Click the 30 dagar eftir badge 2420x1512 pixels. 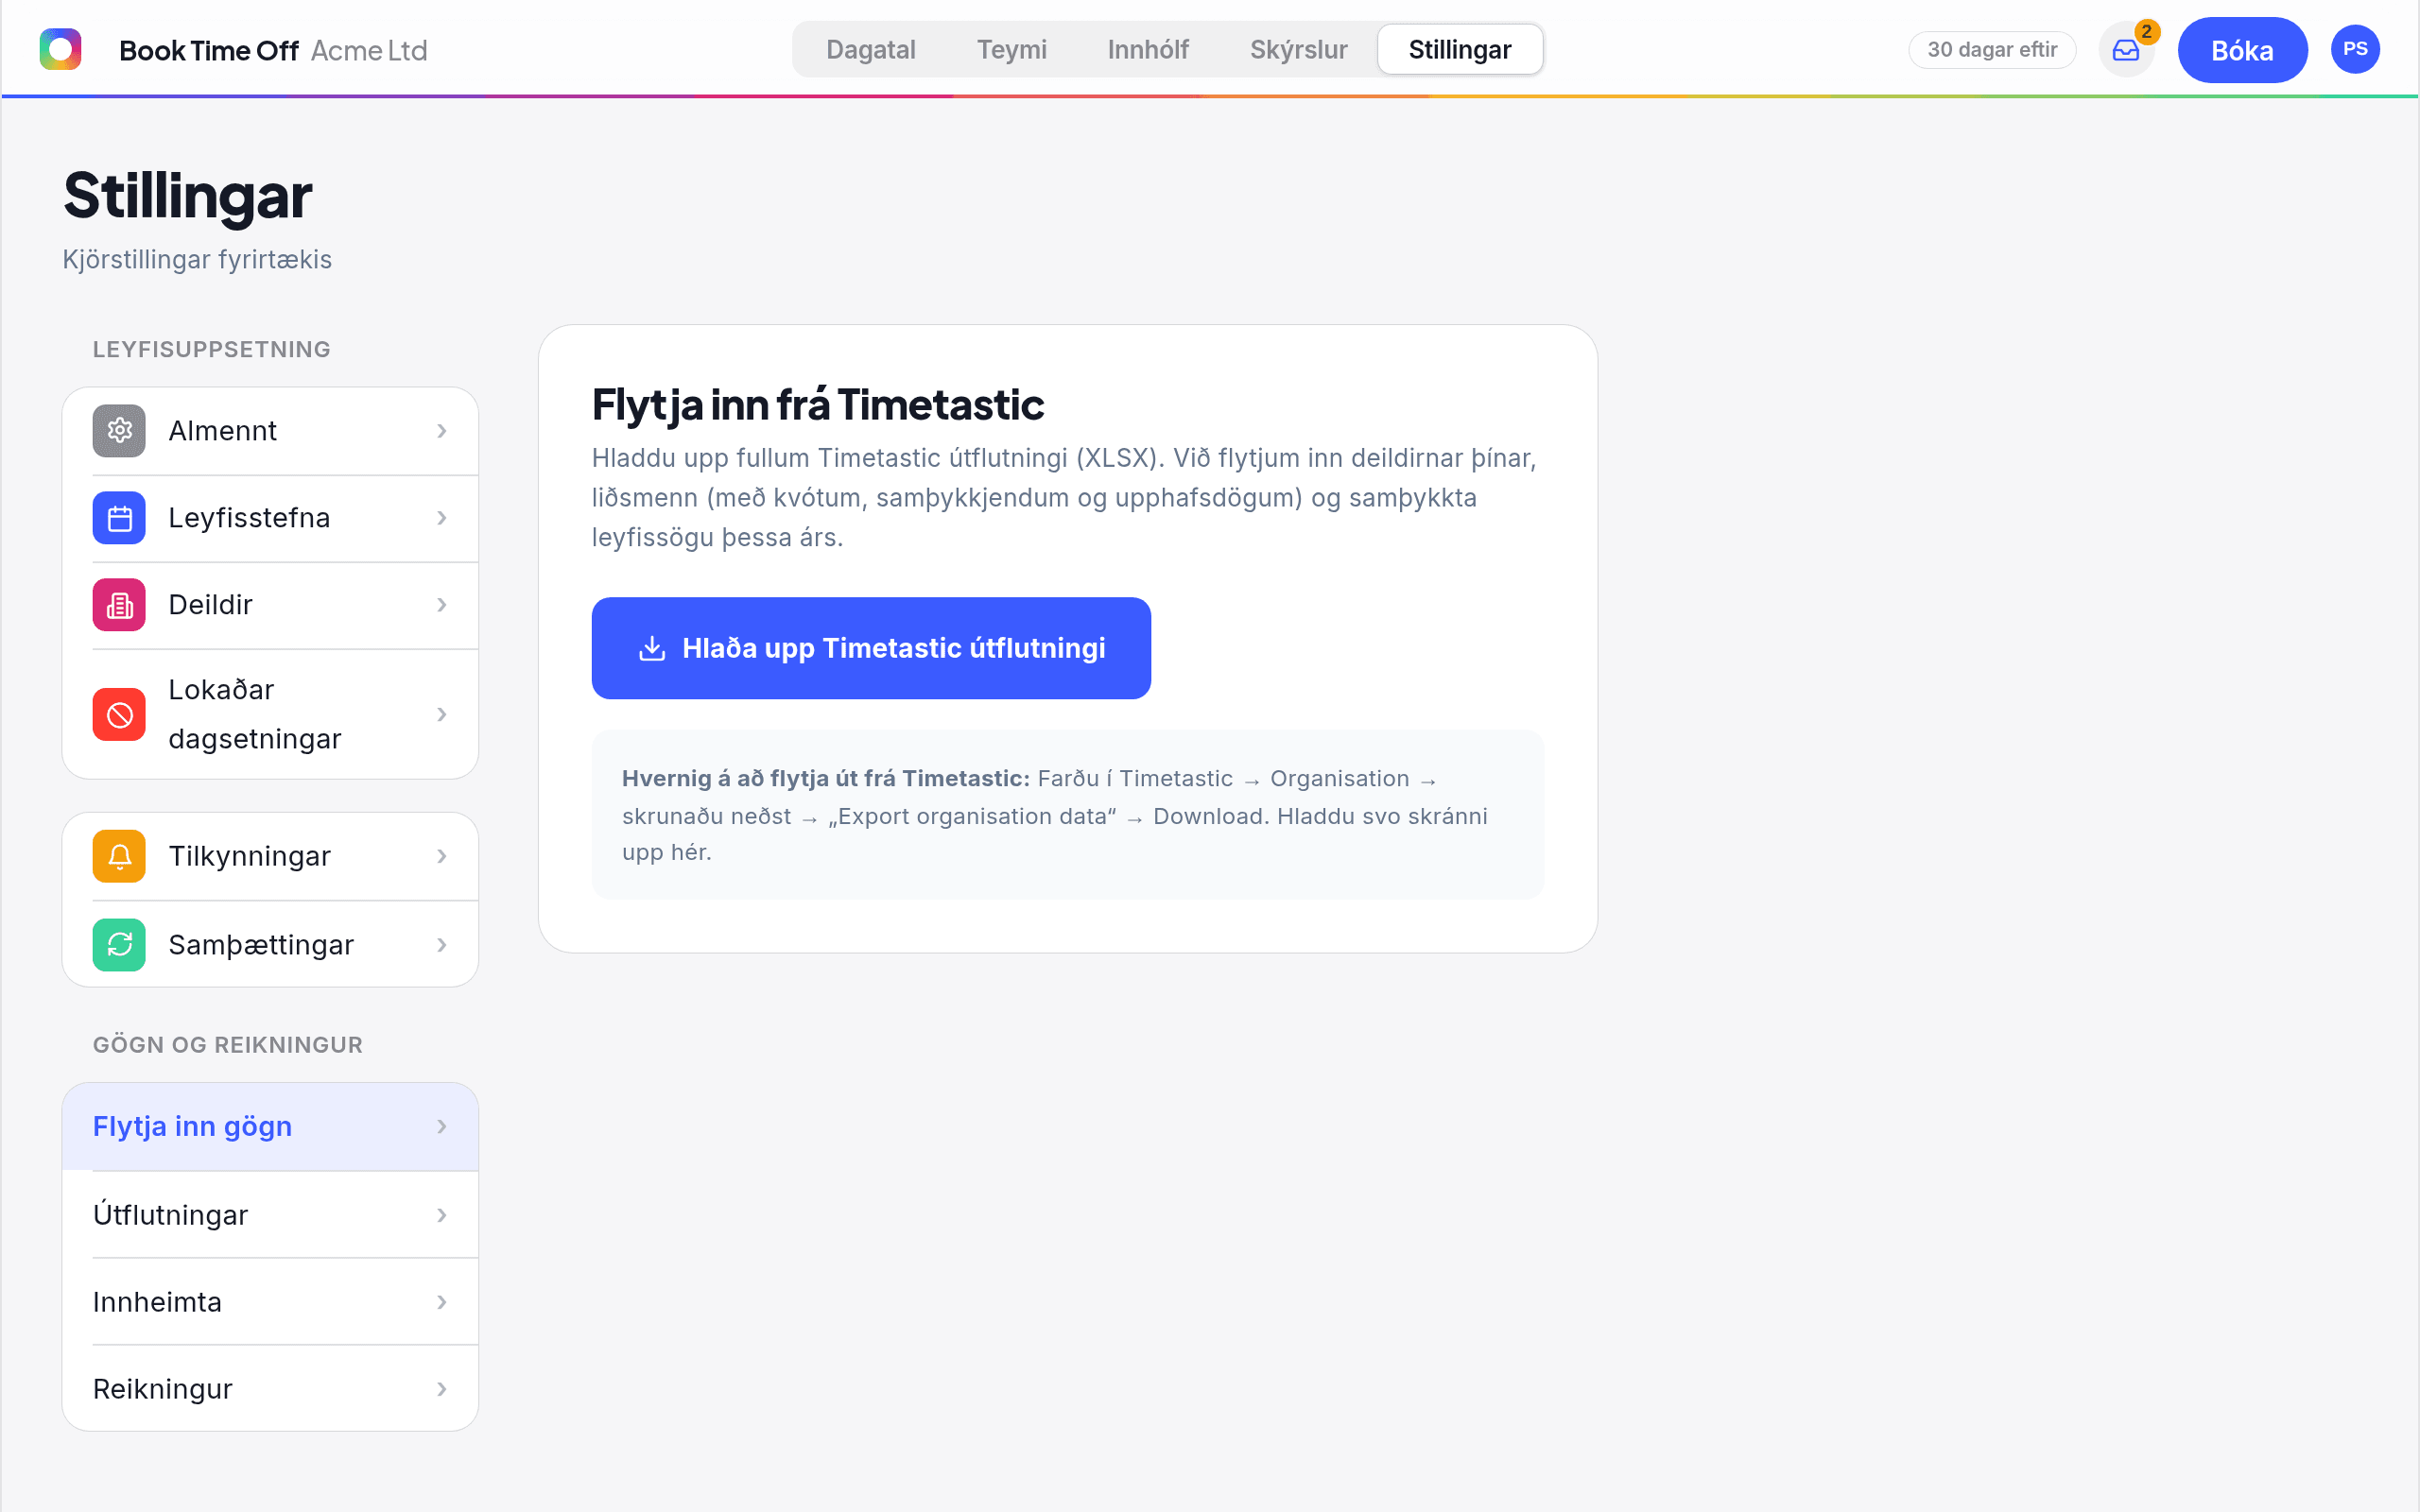click(1992, 50)
